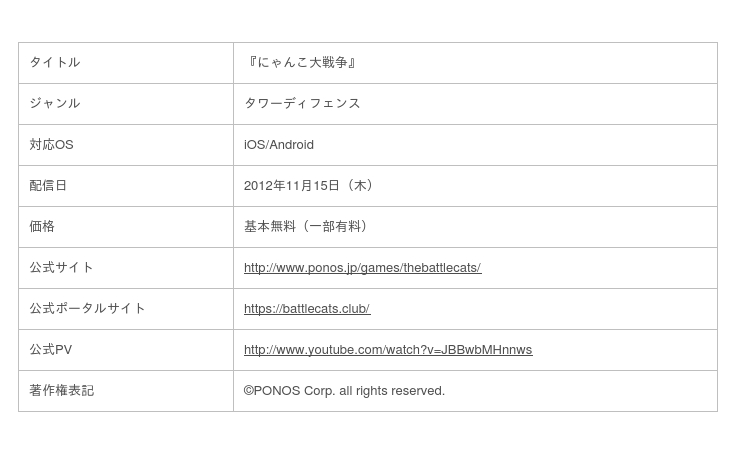Click the ジャンル label cell
740x452 pixels.
pos(126,104)
